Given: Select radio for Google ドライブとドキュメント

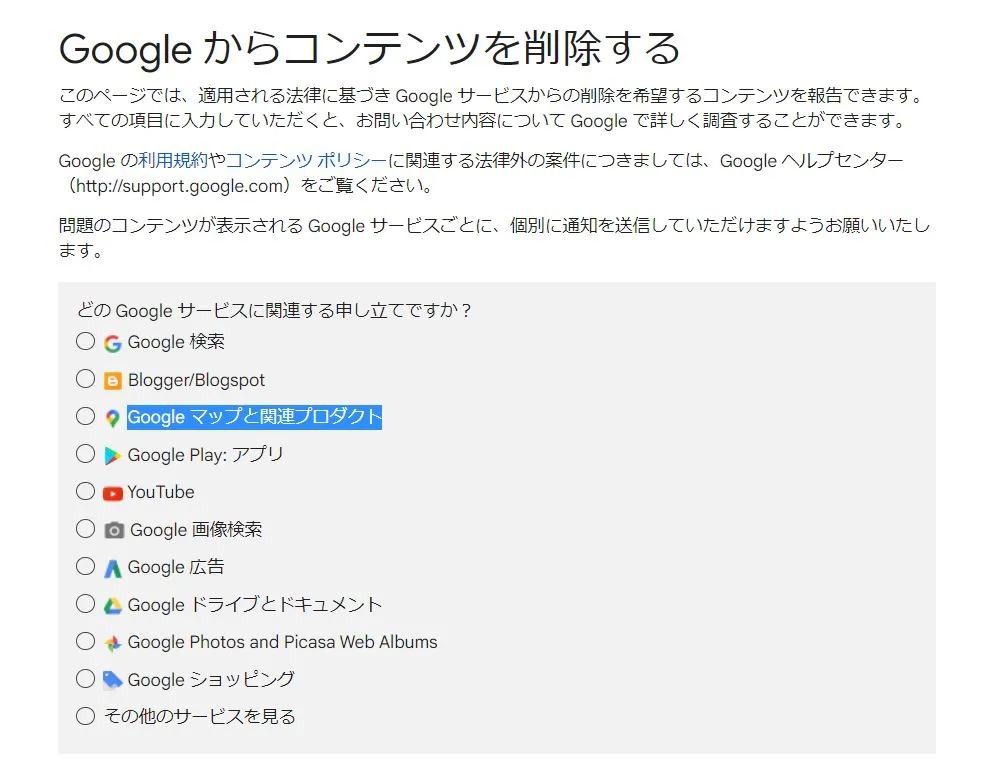Looking at the screenshot, I should pyautogui.click(x=86, y=603).
